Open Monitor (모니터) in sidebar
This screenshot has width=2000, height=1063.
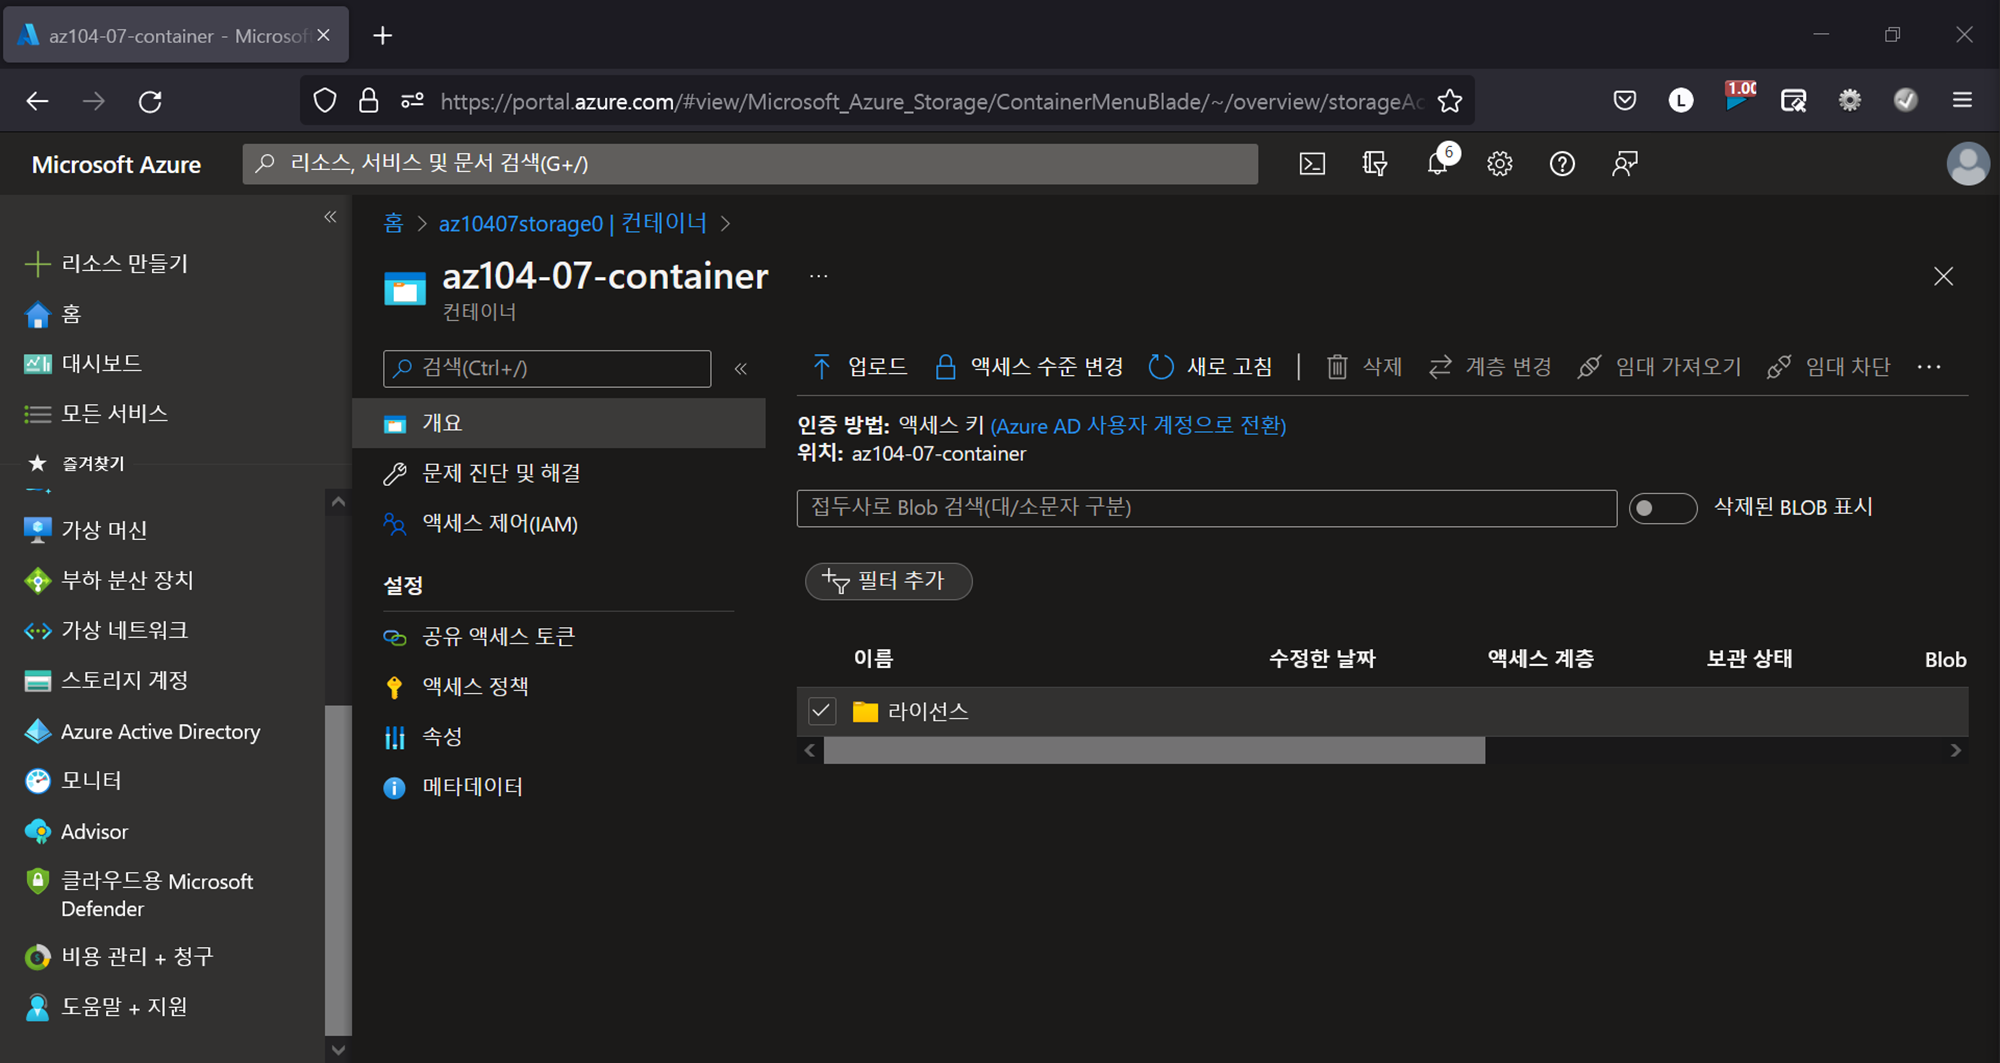pos(72,781)
